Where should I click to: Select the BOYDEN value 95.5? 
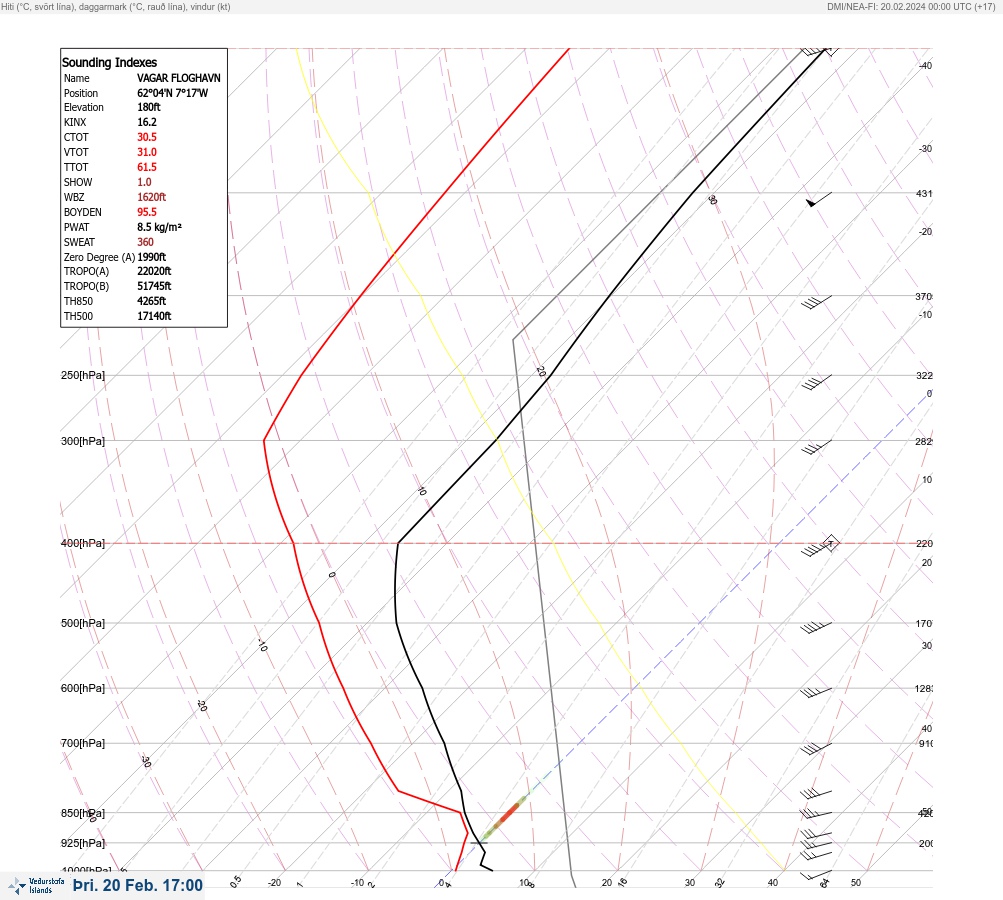146,212
